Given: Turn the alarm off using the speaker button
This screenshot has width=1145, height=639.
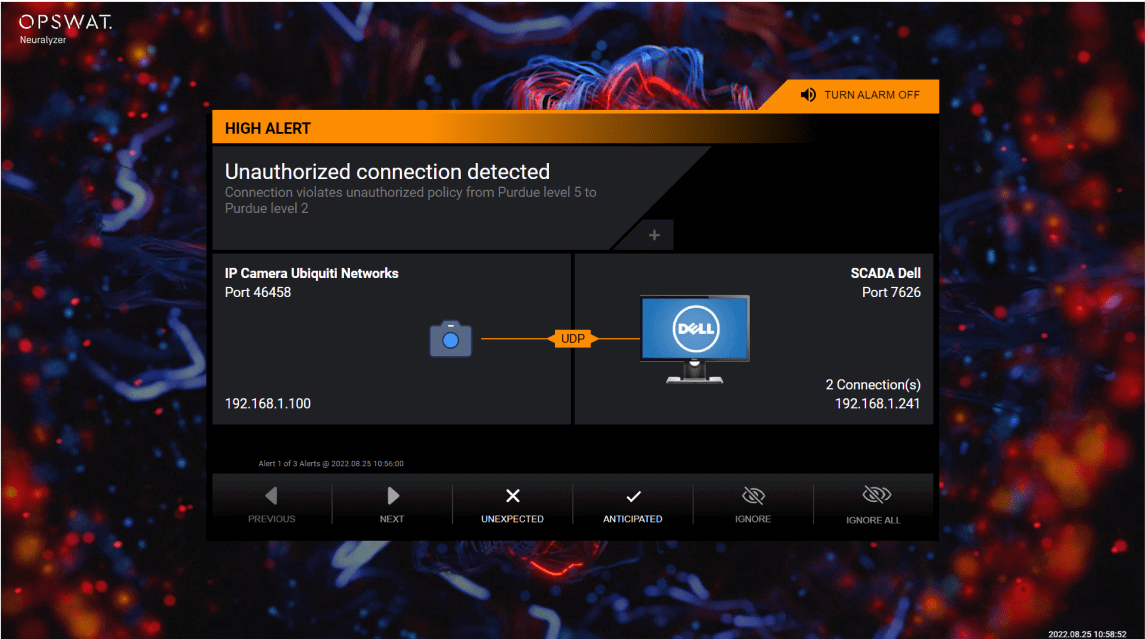Looking at the screenshot, I should (x=858, y=95).
